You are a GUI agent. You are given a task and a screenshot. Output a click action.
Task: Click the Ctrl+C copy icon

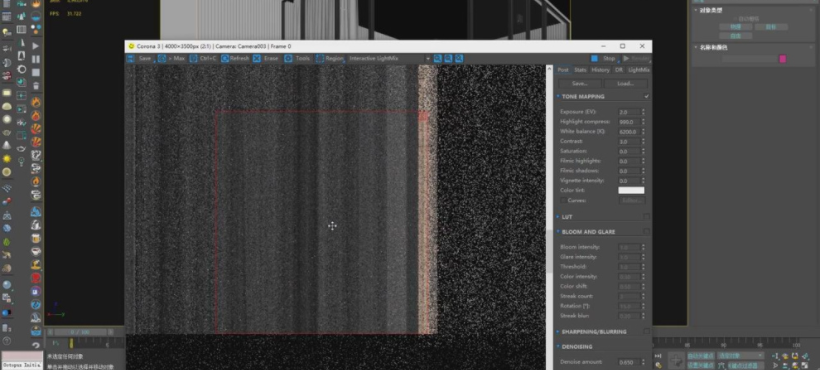click(x=193, y=59)
